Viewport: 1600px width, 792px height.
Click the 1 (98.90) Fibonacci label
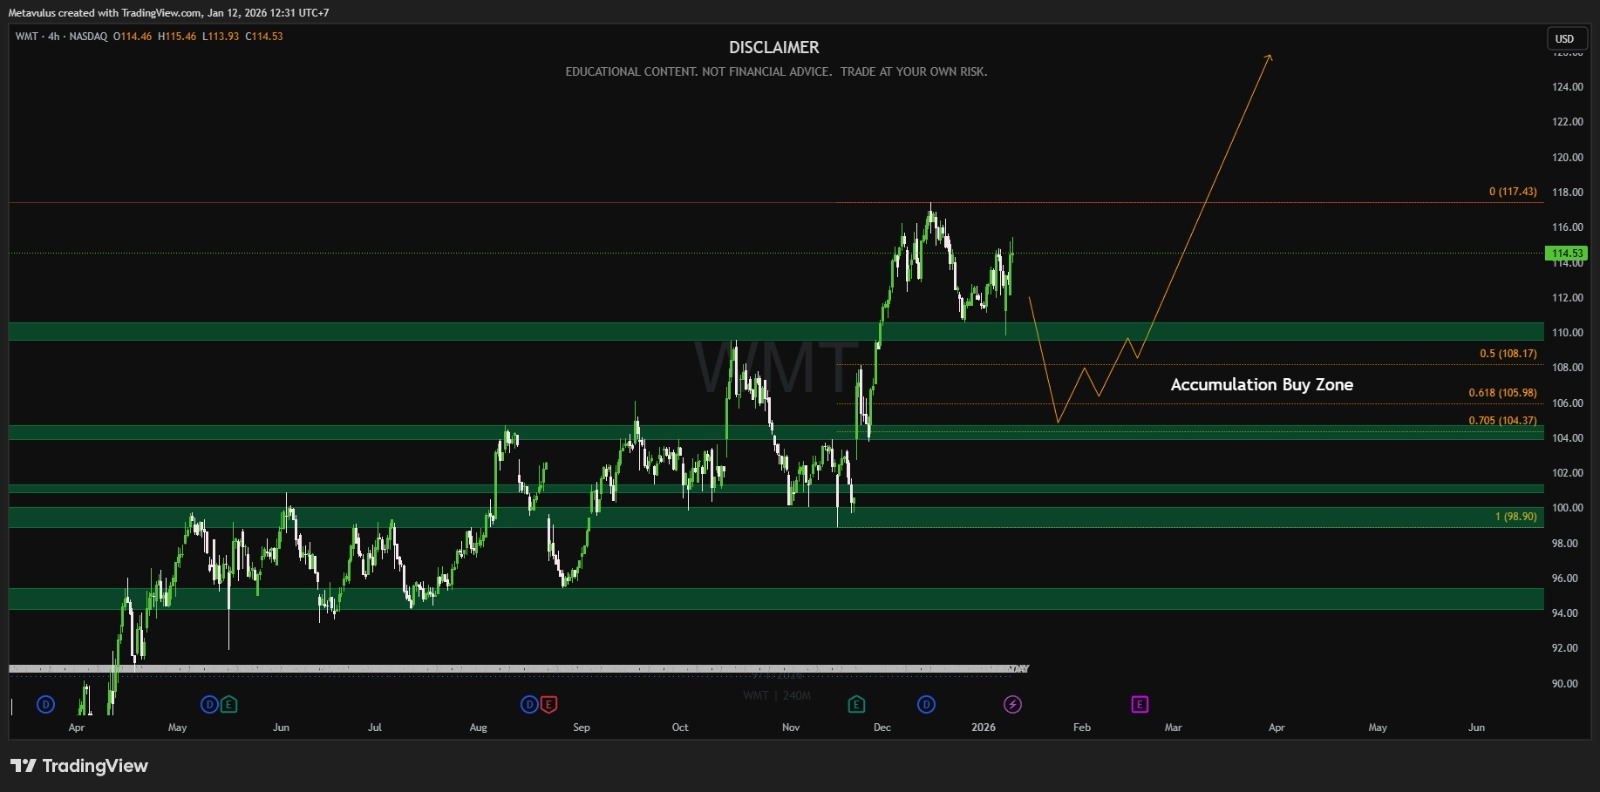click(x=1515, y=516)
